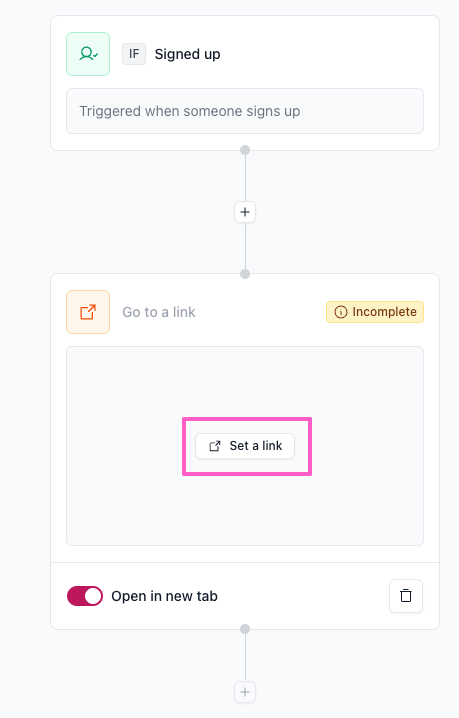This screenshot has height=718, width=459.
Task: Click the info icon in the Incomplete badge
Action: (341, 312)
